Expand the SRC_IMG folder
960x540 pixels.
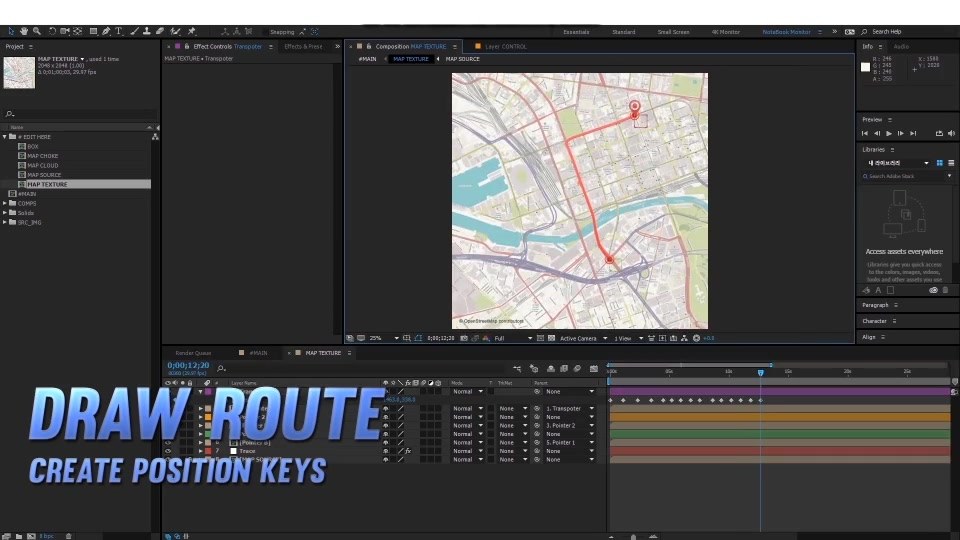pos(5,222)
